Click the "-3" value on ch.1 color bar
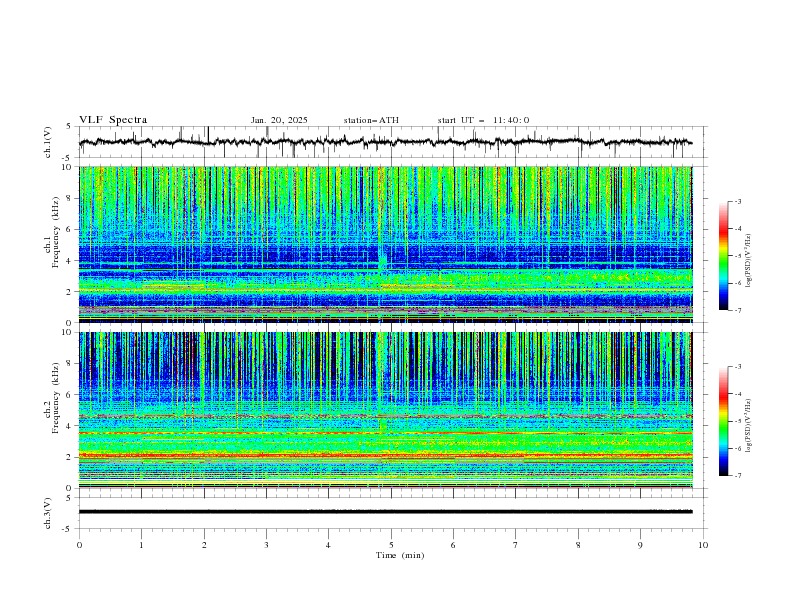Screen dimensions: 792x612 [x=737, y=201]
